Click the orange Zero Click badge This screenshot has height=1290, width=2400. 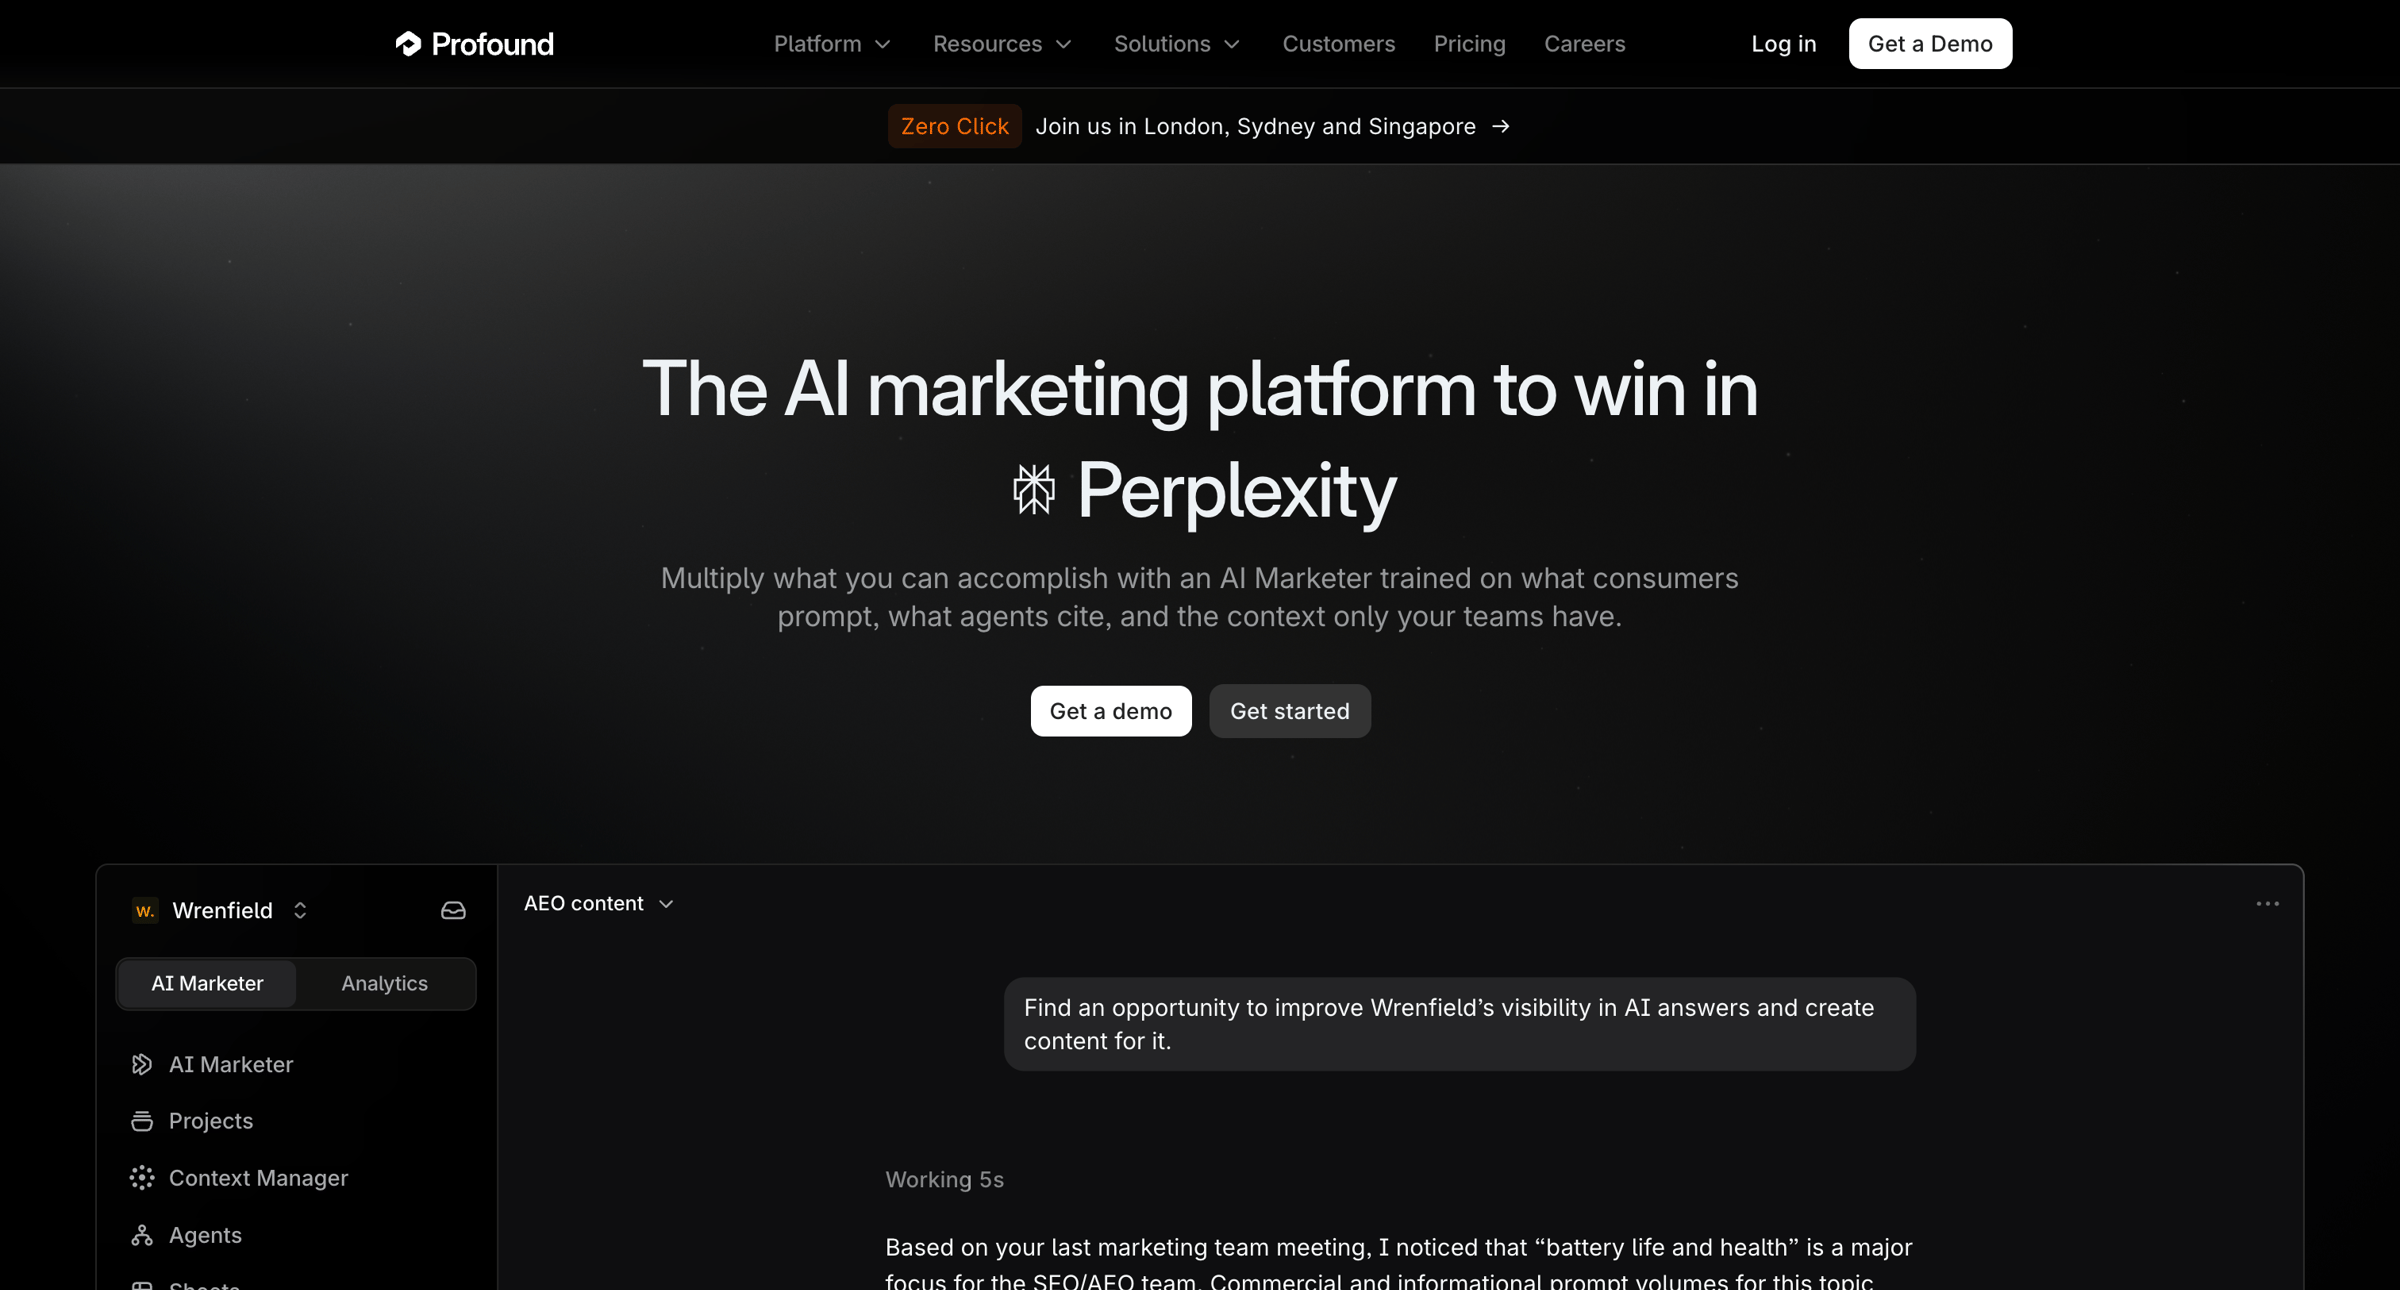tap(954, 127)
